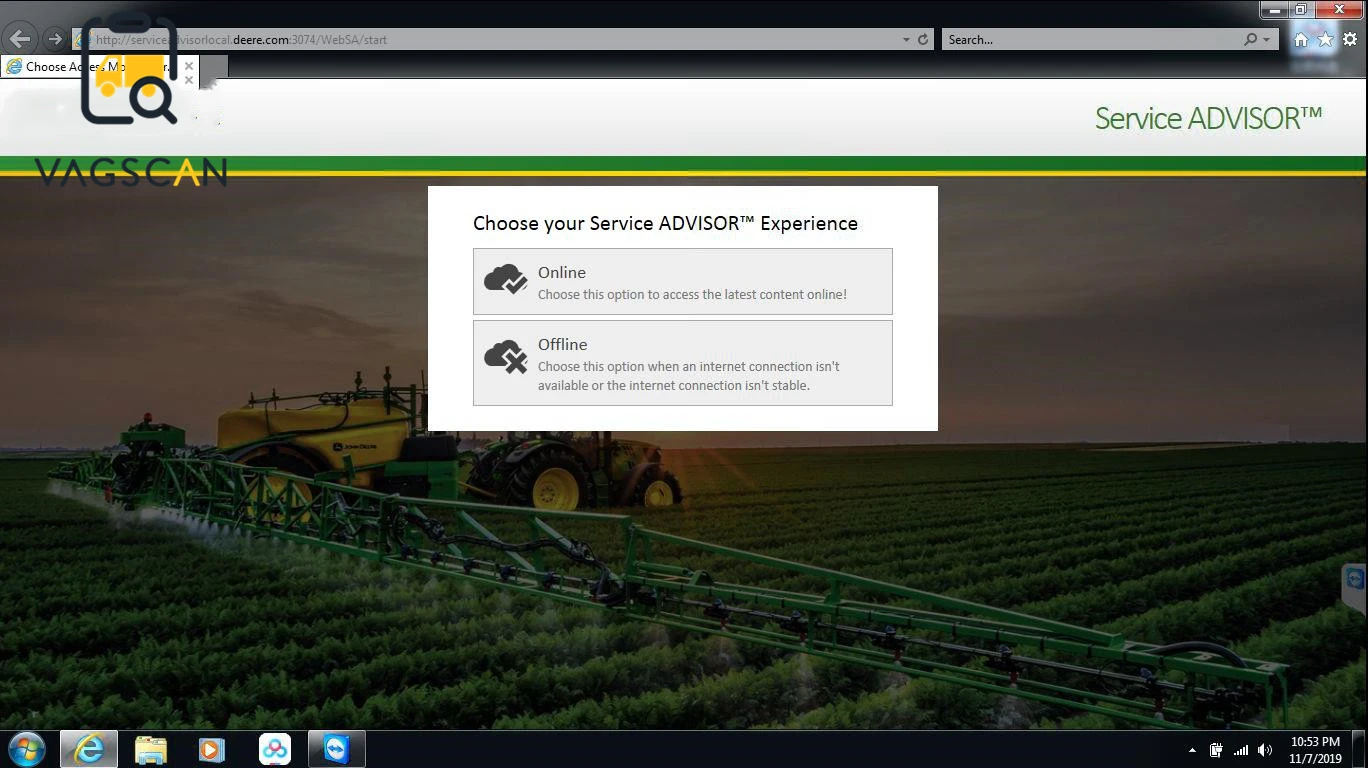Viewport: 1368px width, 768px height.
Task: Restore down the Internet Explorer window
Action: coord(1301,10)
